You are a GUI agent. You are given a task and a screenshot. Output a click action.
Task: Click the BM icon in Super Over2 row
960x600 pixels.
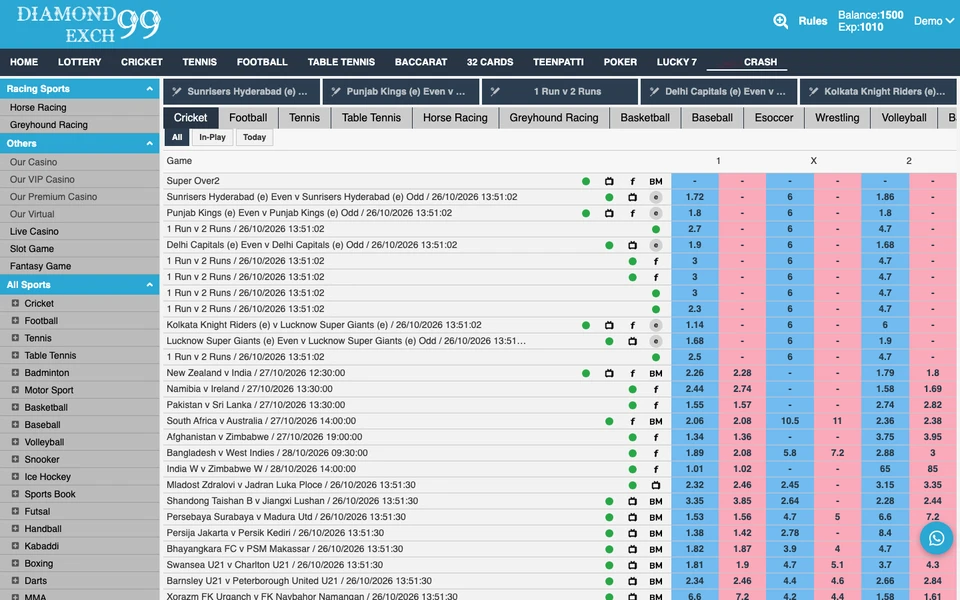click(656, 181)
